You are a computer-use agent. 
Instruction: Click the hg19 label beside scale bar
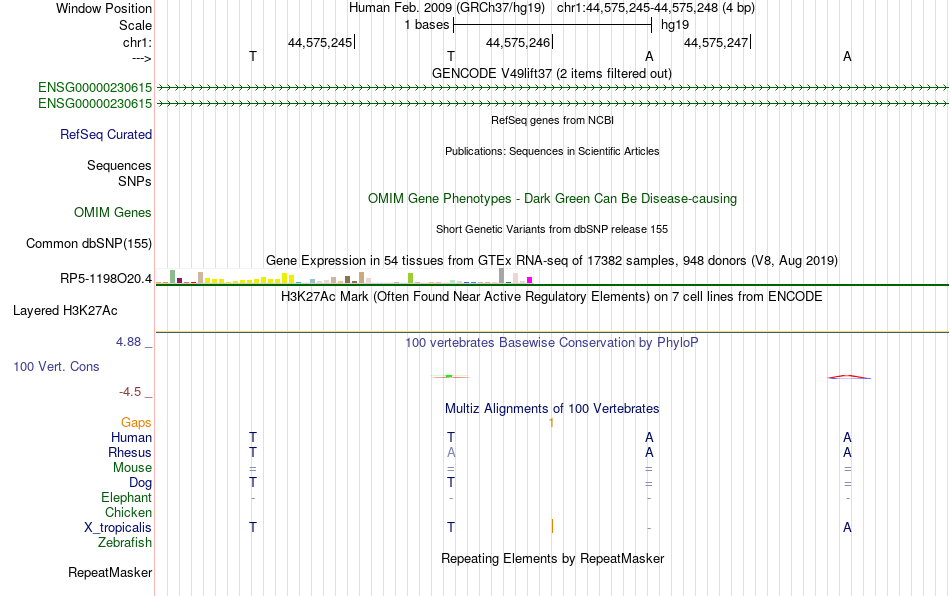675,25
